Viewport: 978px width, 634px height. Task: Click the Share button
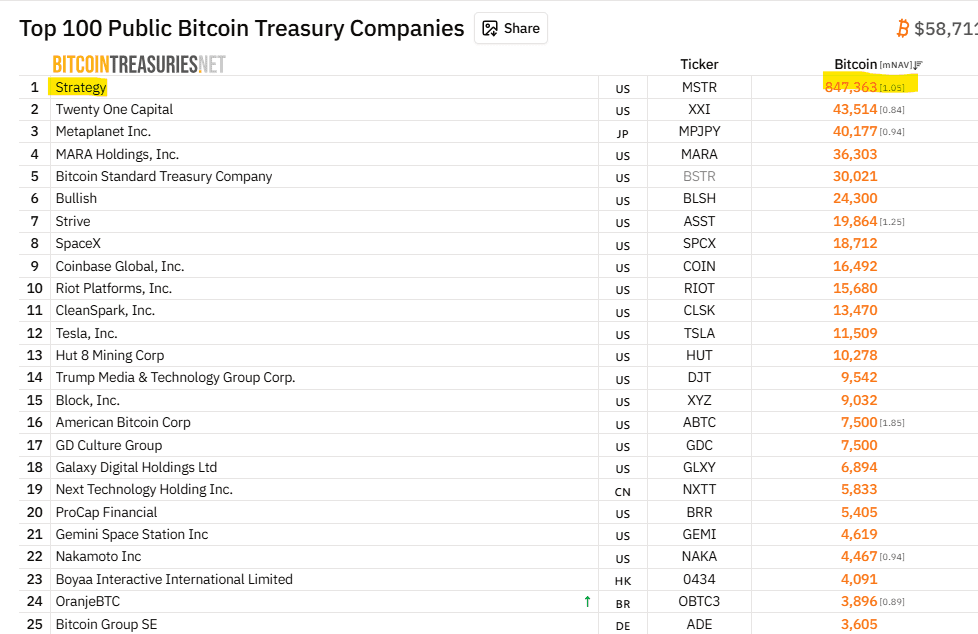click(511, 29)
